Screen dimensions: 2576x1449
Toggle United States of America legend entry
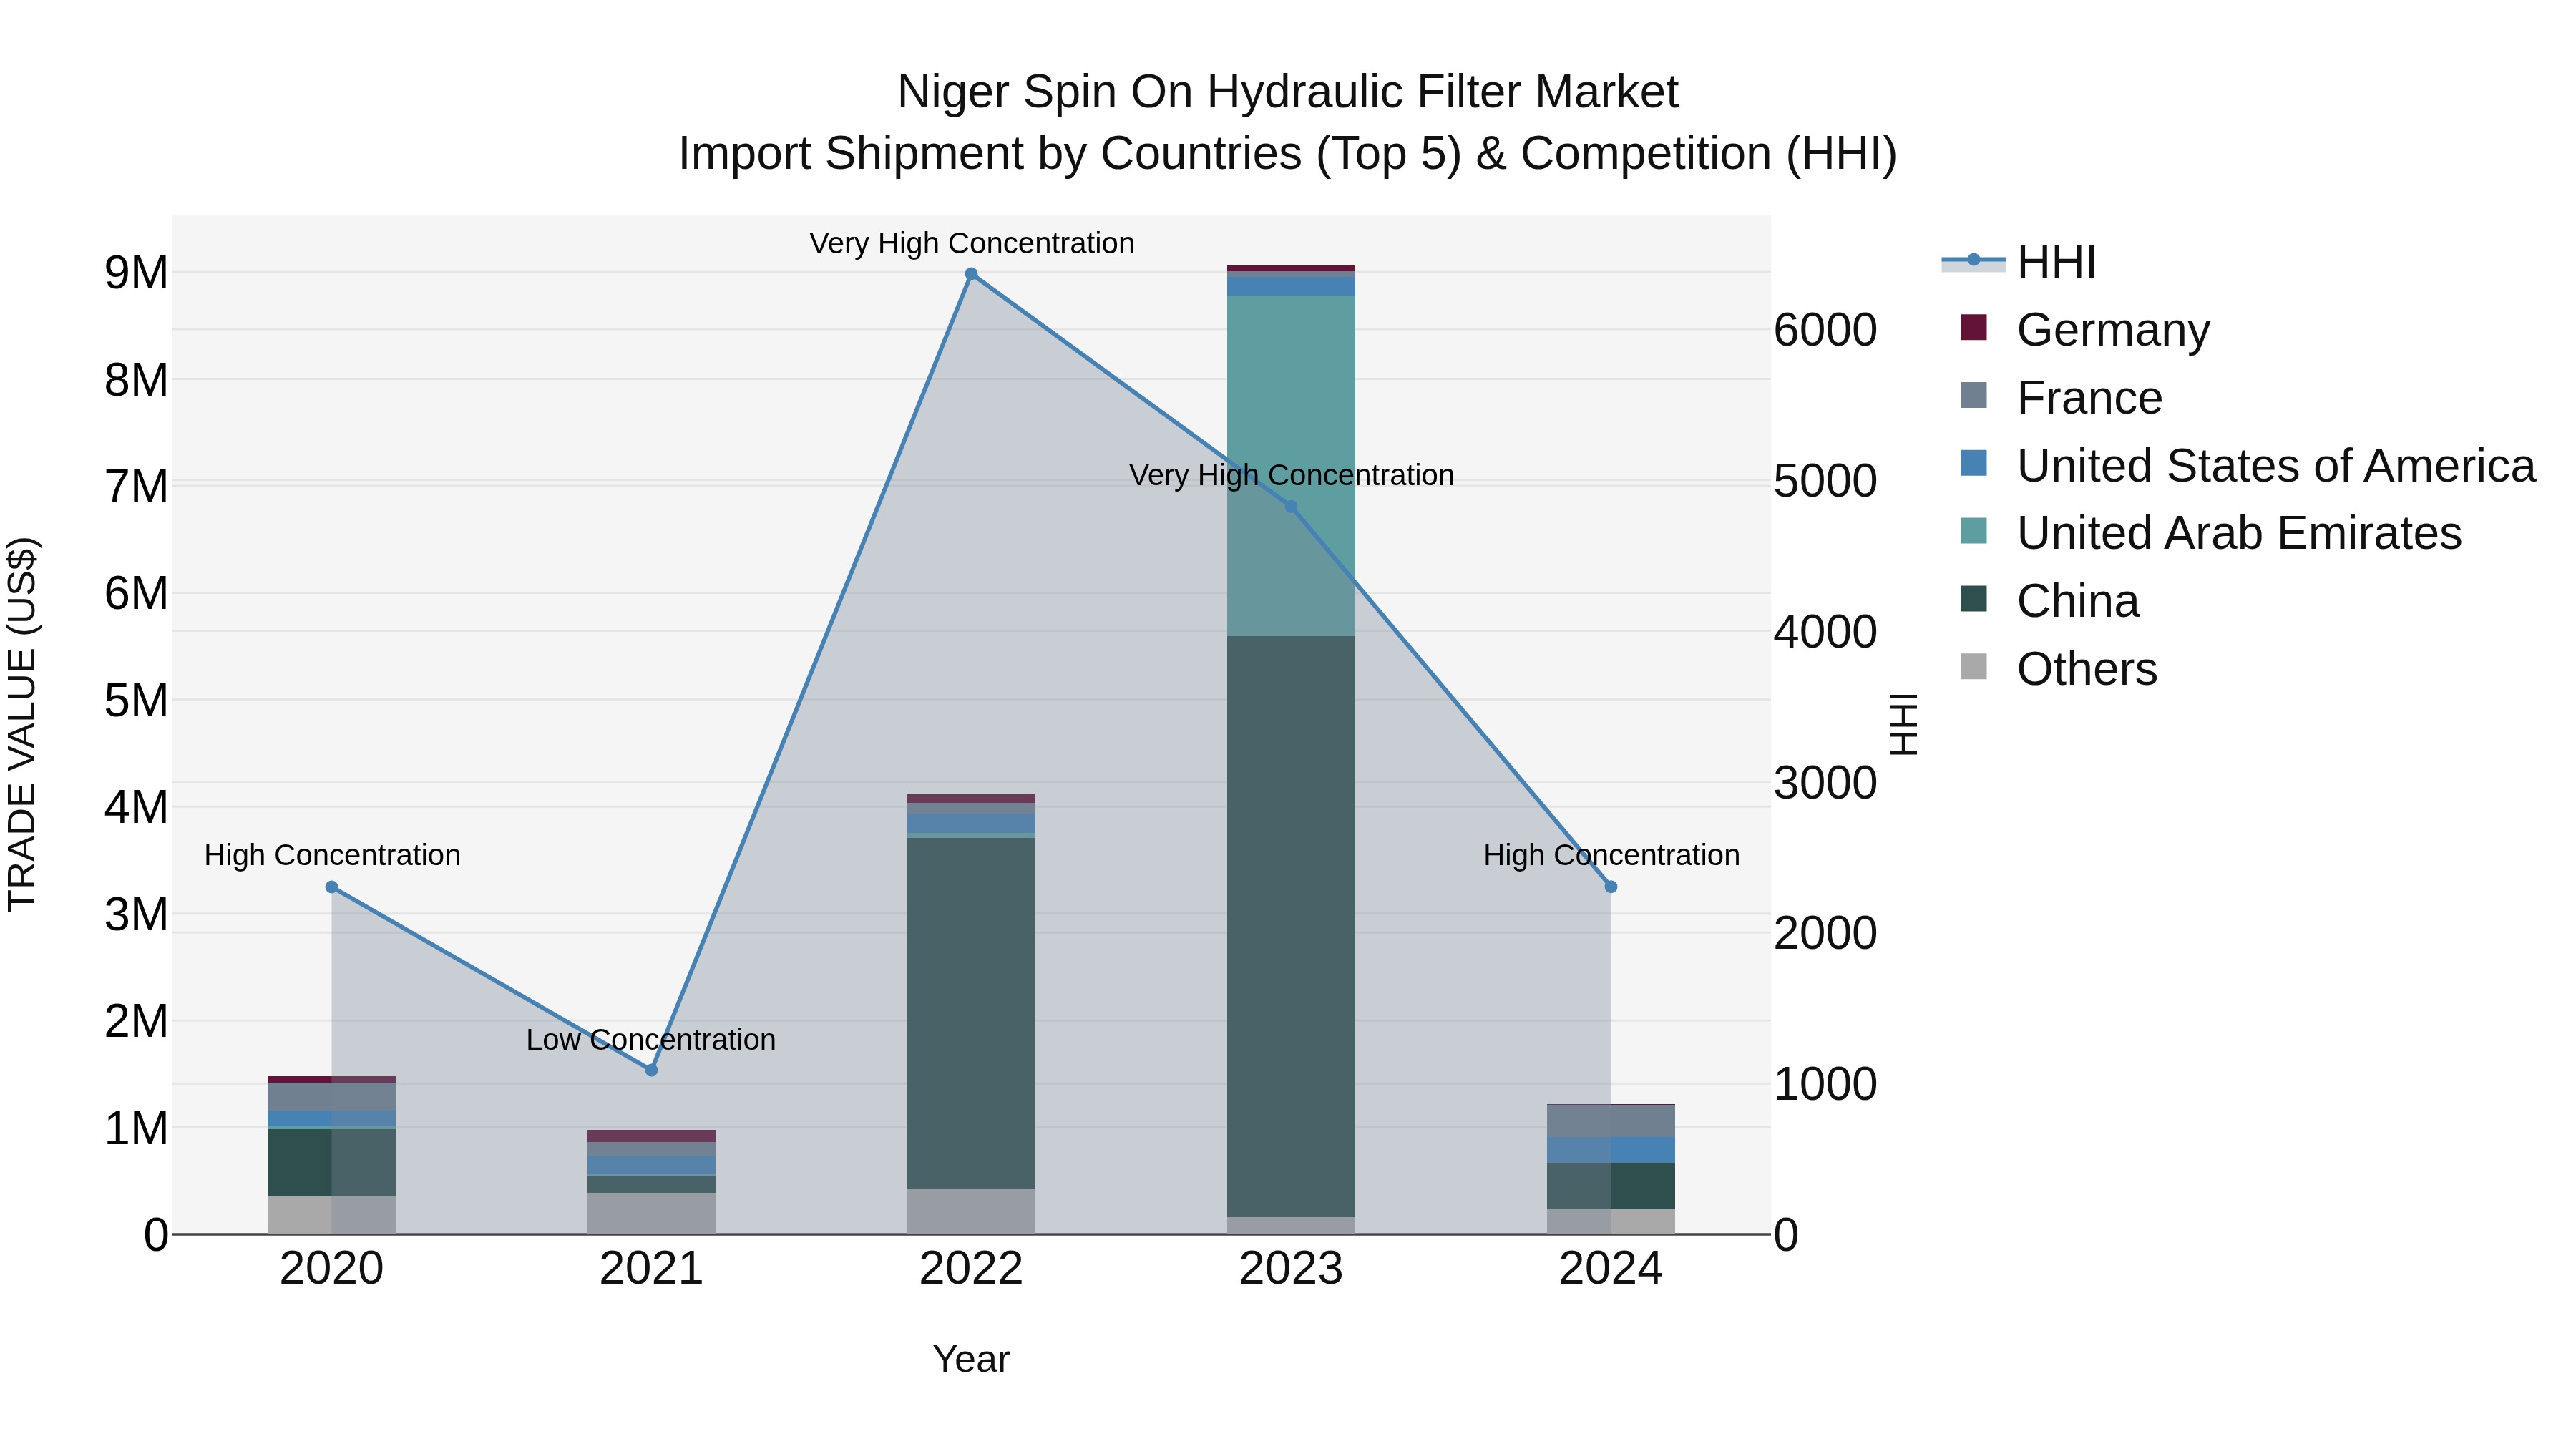(2247, 466)
